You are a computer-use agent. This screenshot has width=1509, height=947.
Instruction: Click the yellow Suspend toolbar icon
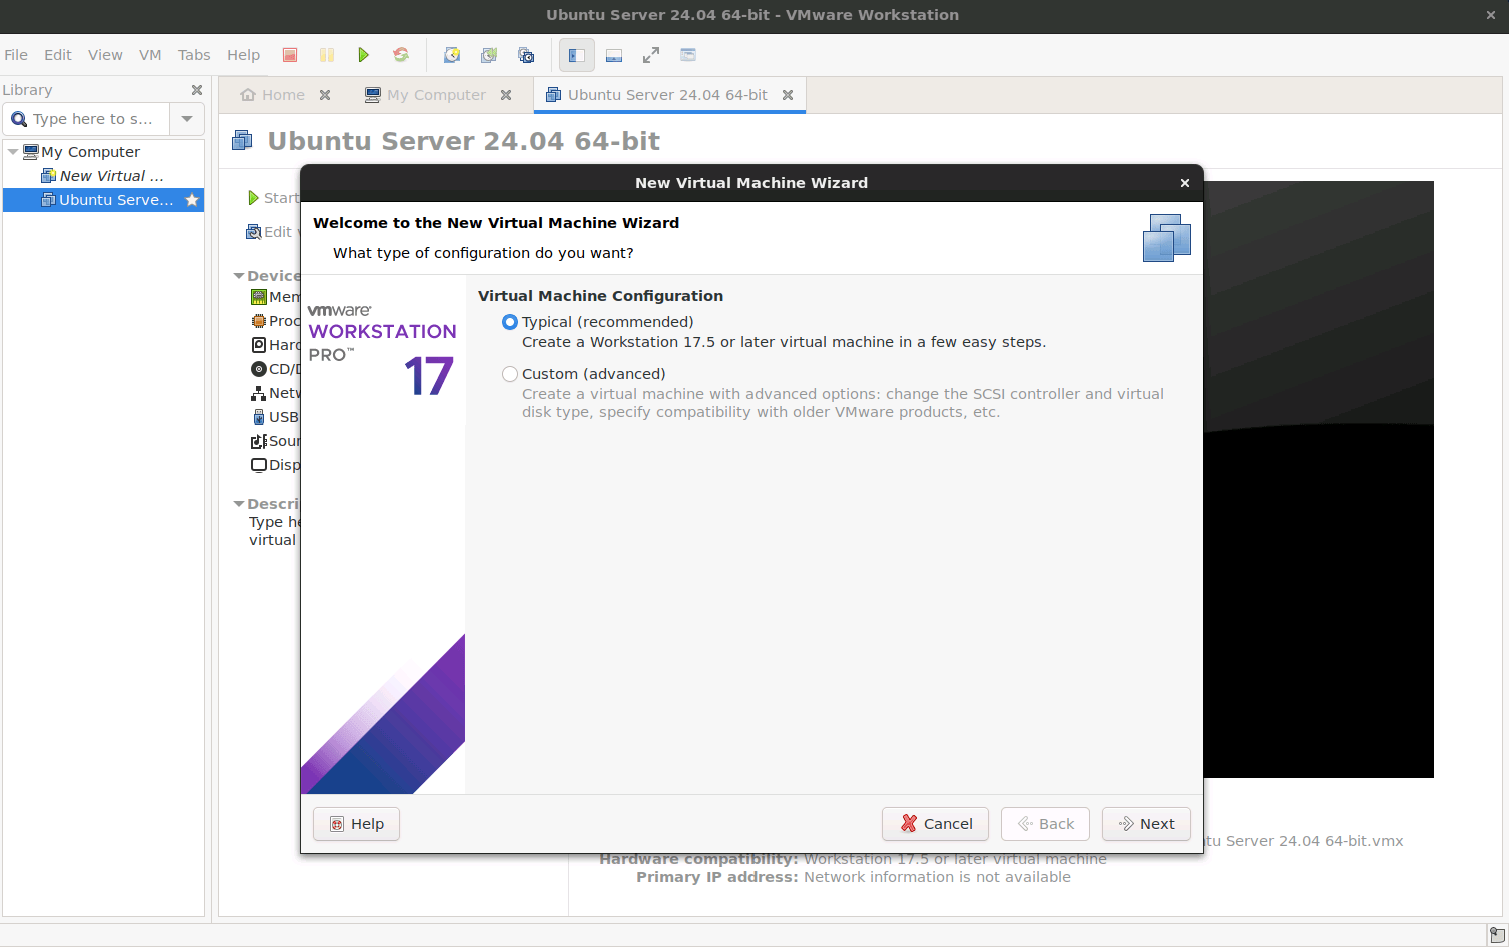tap(327, 55)
